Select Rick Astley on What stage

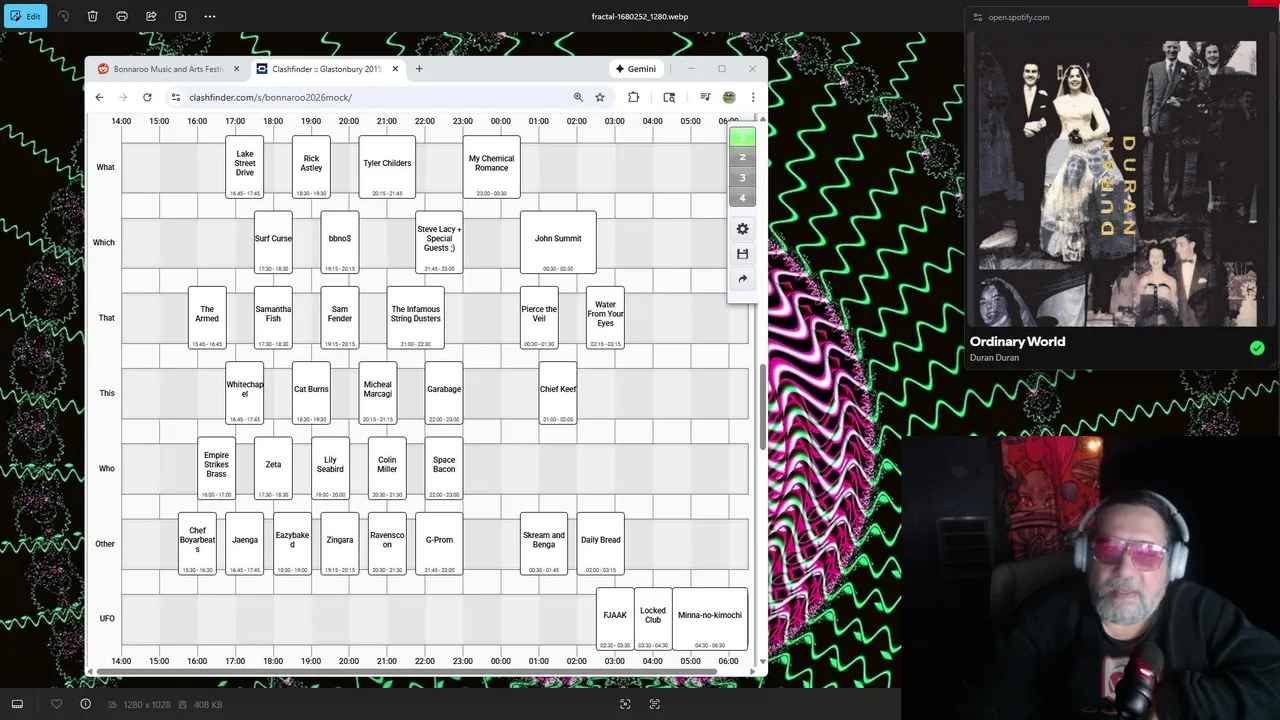pyautogui.click(x=311, y=167)
